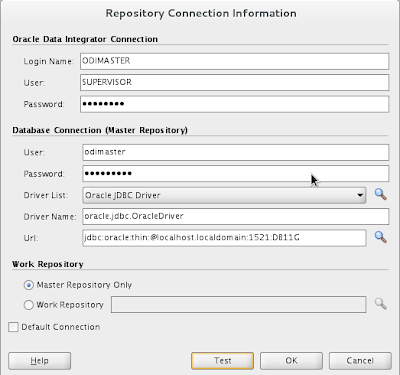The image size is (400, 375).
Task: Enable the Default Connection checkbox
Action: pos(13,327)
